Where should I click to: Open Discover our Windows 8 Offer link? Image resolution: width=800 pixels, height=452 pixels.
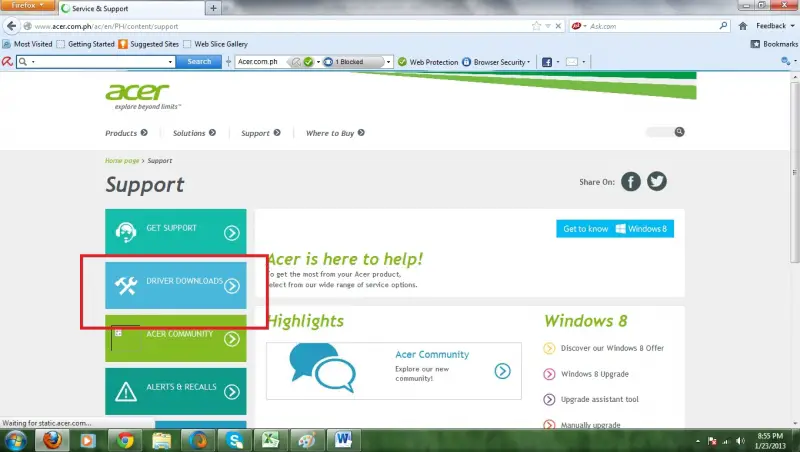pos(612,348)
